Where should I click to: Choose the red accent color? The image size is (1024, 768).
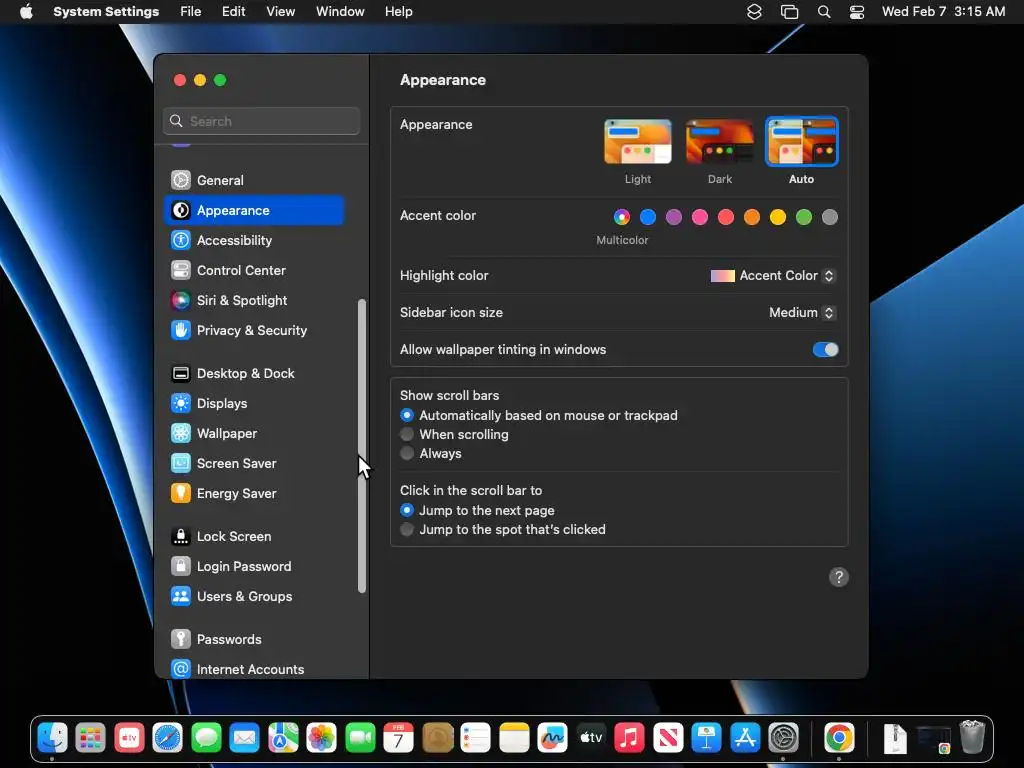tap(726, 217)
